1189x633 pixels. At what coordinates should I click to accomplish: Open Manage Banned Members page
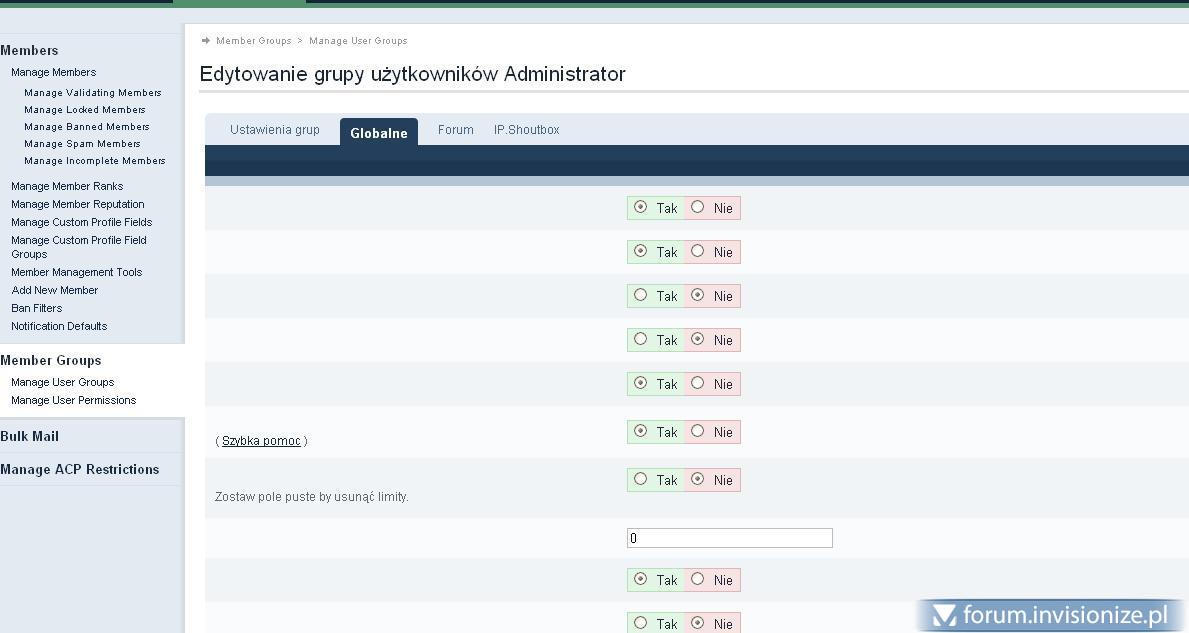pyautogui.click(x=86, y=127)
